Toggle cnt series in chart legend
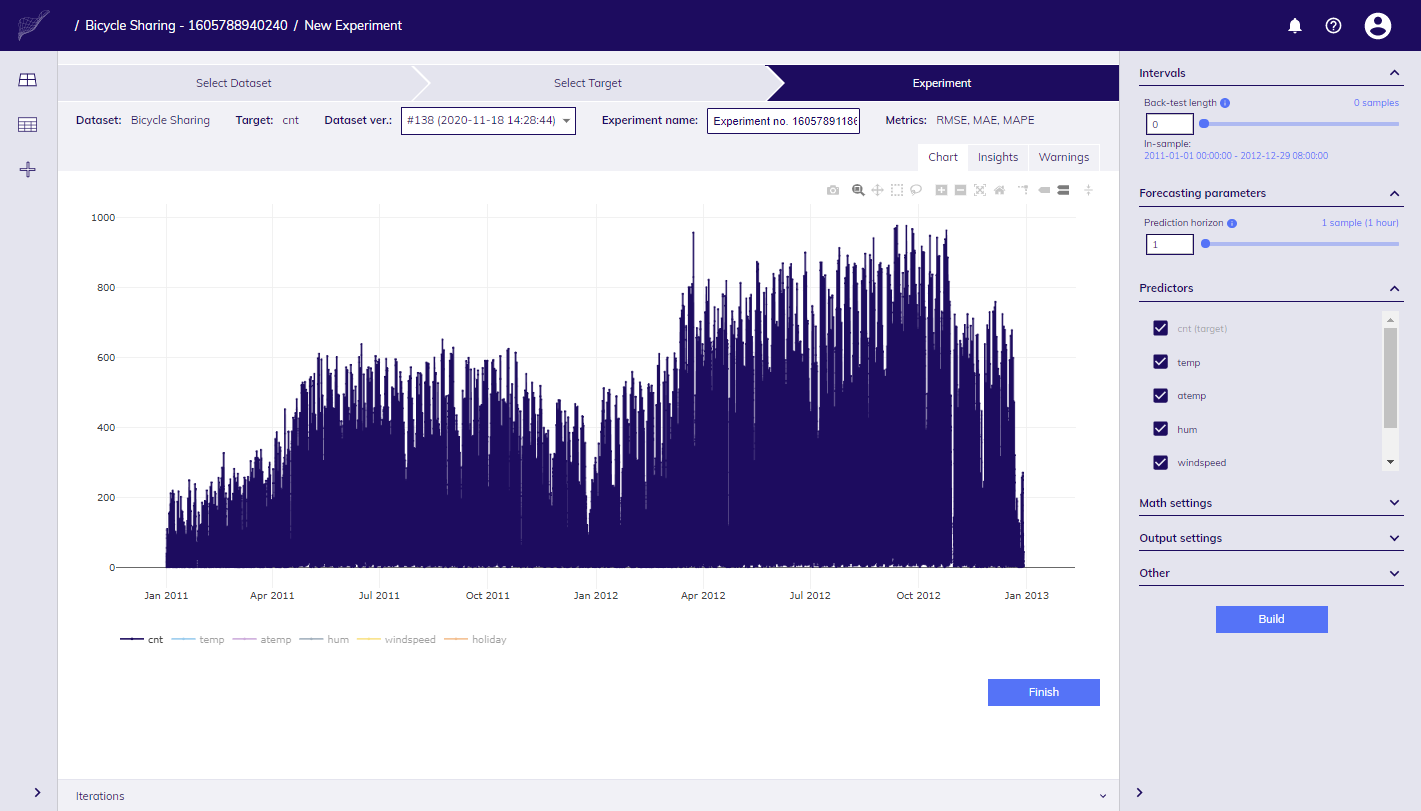Viewport: 1421px width, 811px height. click(x=142, y=639)
